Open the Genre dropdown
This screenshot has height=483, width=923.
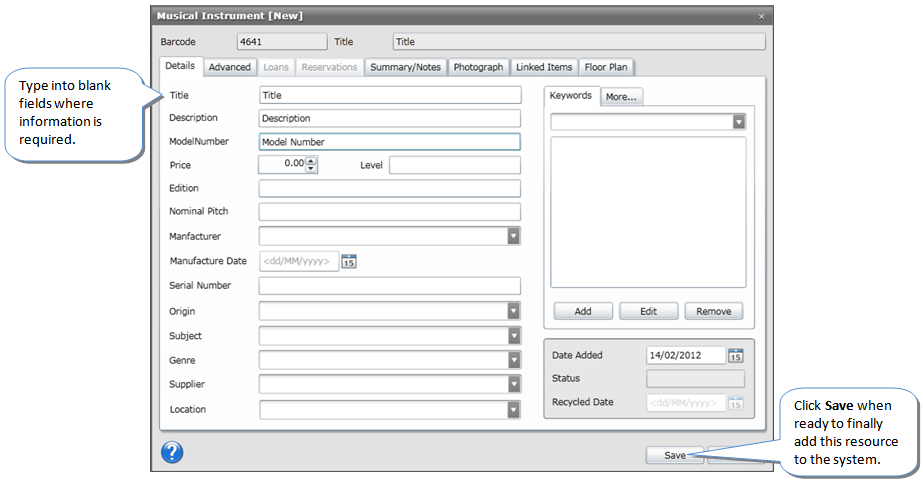pos(513,360)
